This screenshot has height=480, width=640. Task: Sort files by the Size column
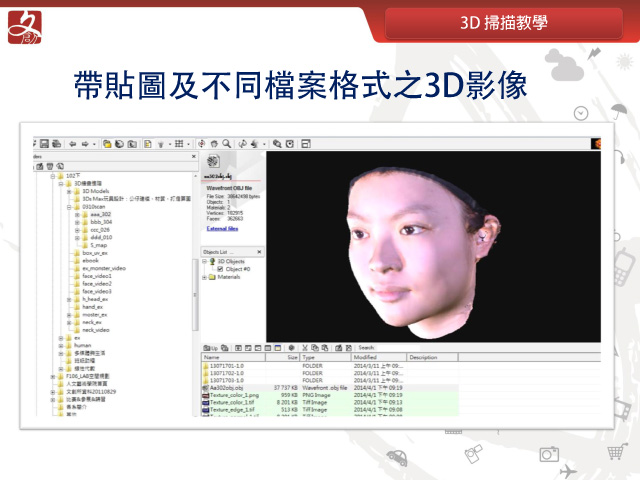click(283, 357)
